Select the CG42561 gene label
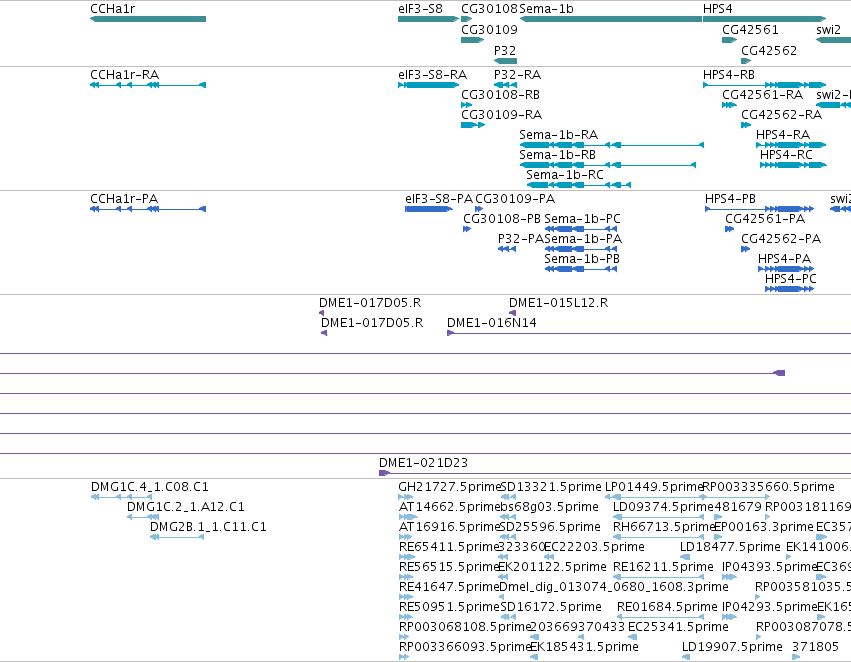The height and width of the screenshot is (662, 851). pos(750,30)
